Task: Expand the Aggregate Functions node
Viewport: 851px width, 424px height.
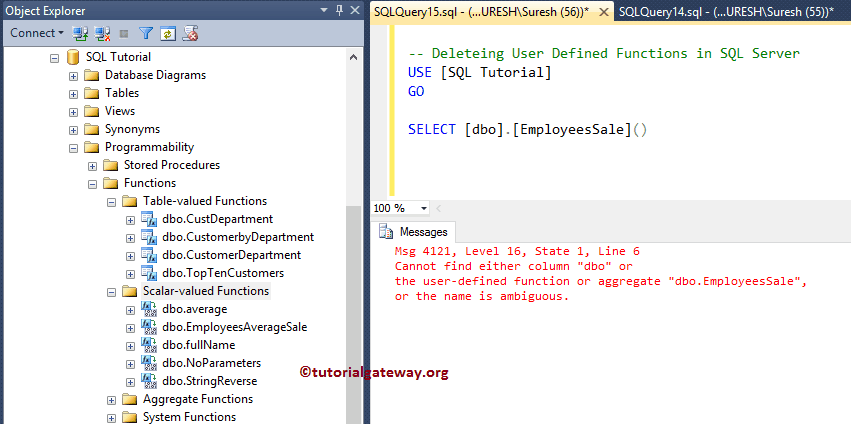Action: click(111, 400)
